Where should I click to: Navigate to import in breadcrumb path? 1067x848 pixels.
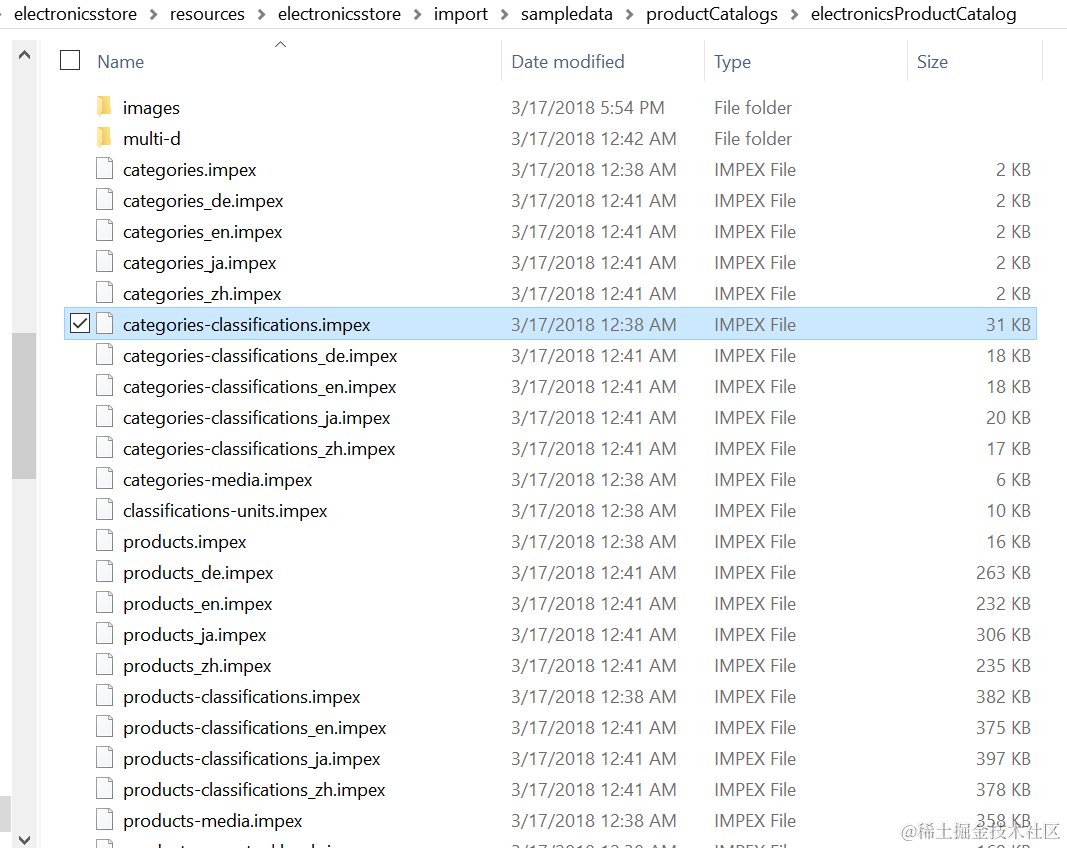pos(461,14)
